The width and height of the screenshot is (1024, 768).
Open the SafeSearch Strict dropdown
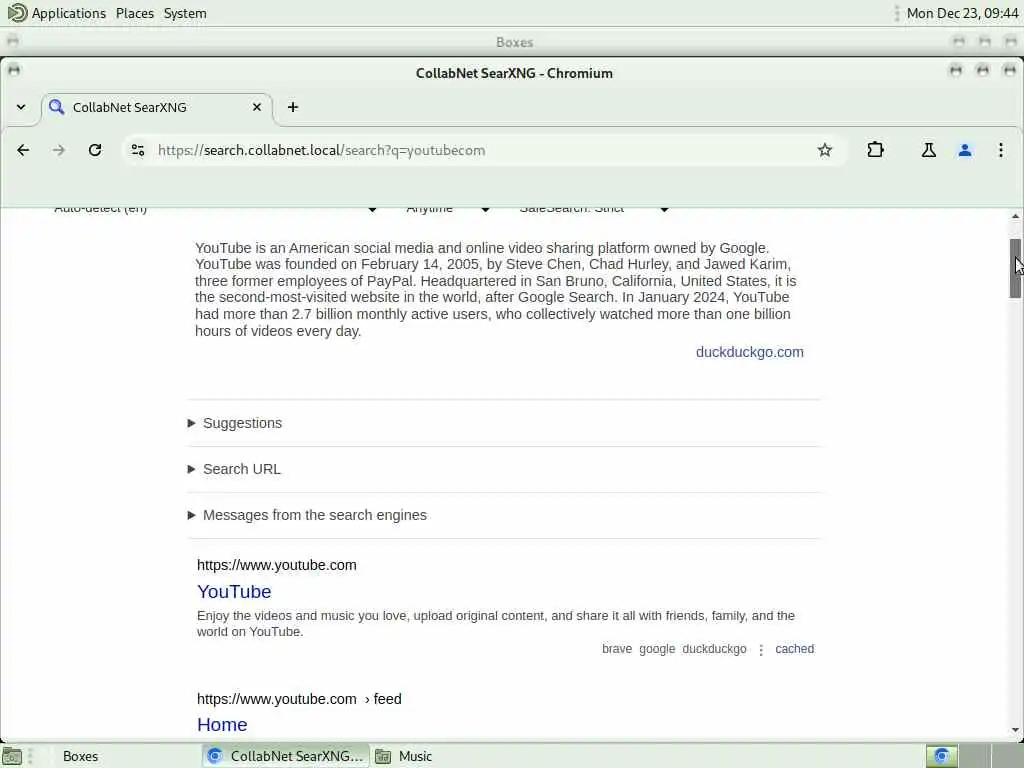594,209
